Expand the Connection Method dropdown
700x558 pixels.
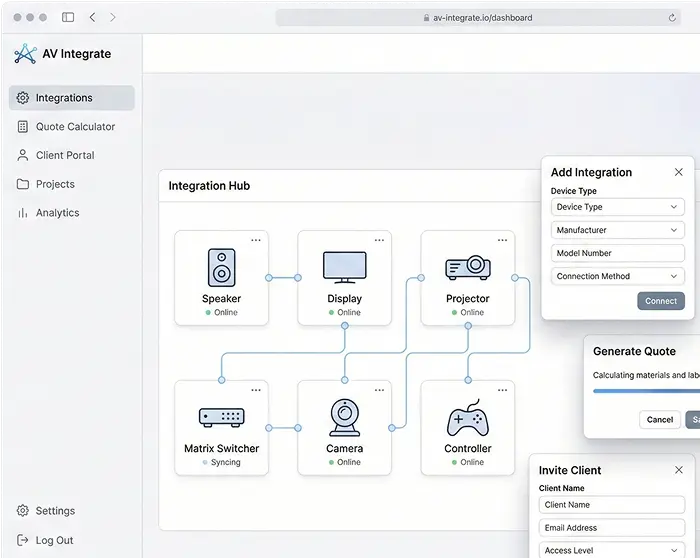pyautogui.click(x=618, y=276)
